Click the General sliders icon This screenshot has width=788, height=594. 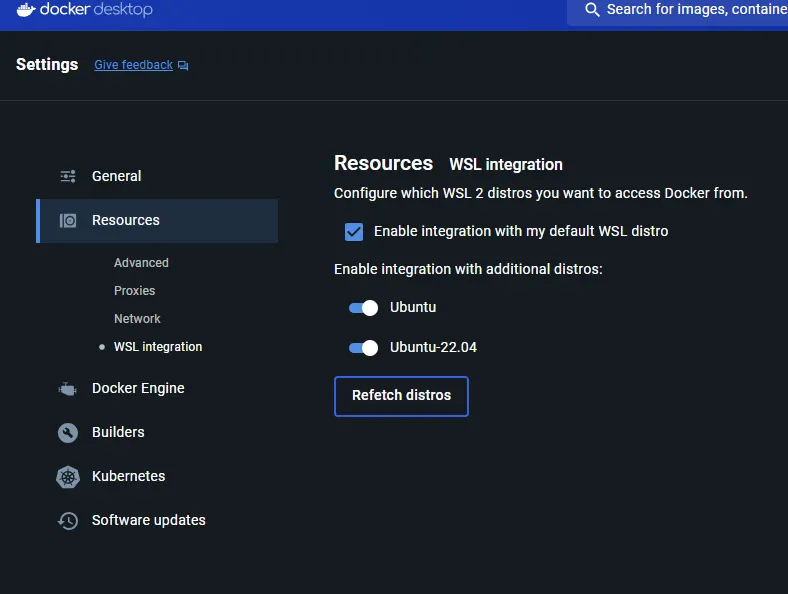tap(68, 176)
